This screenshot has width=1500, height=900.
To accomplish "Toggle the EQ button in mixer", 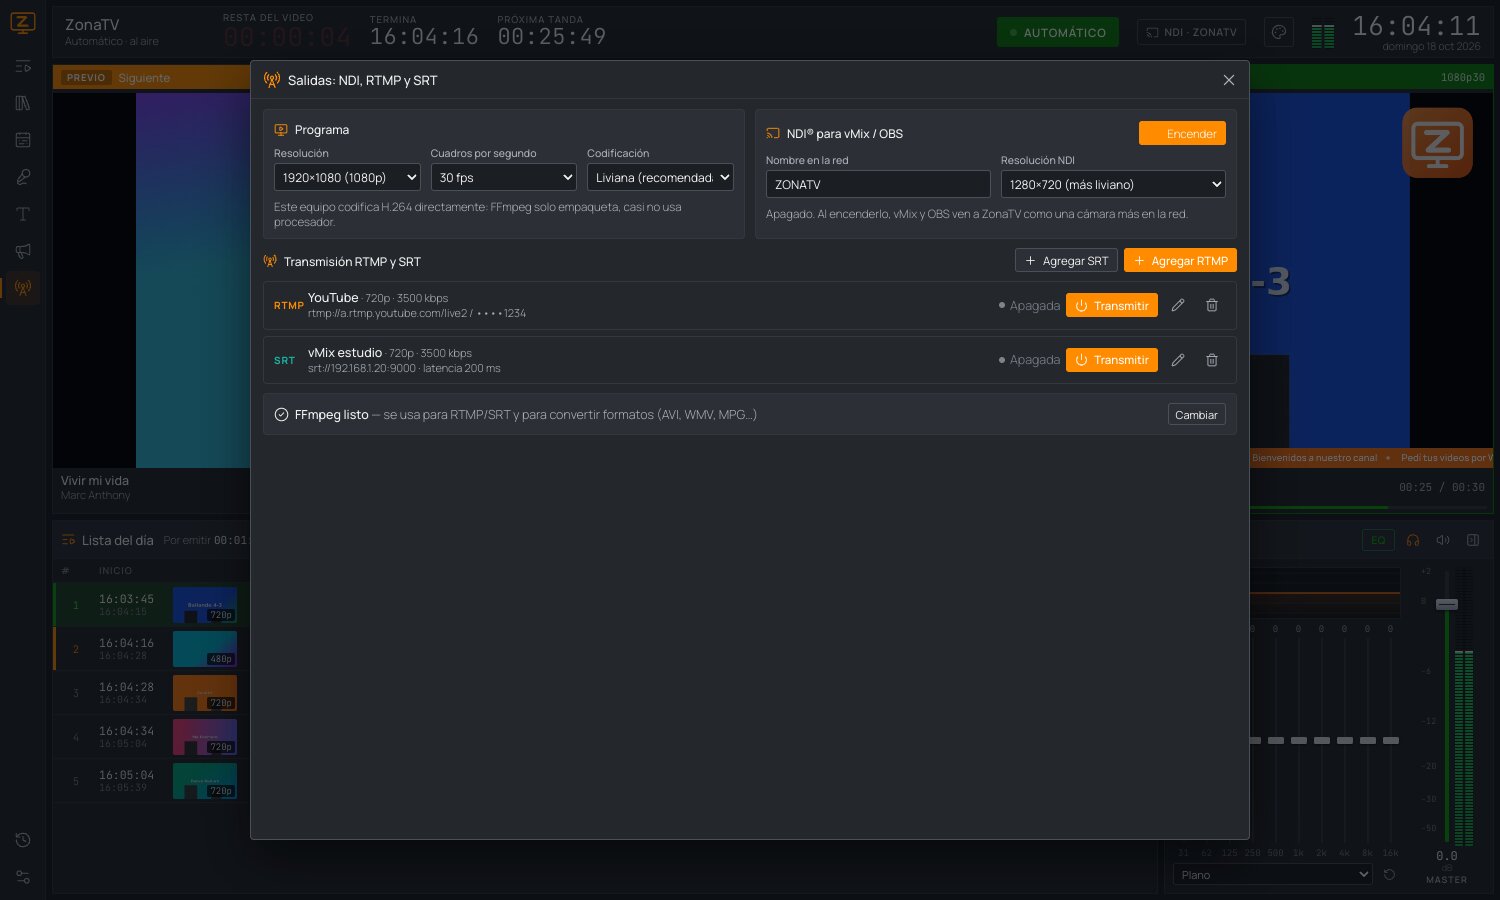I will (x=1378, y=540).
